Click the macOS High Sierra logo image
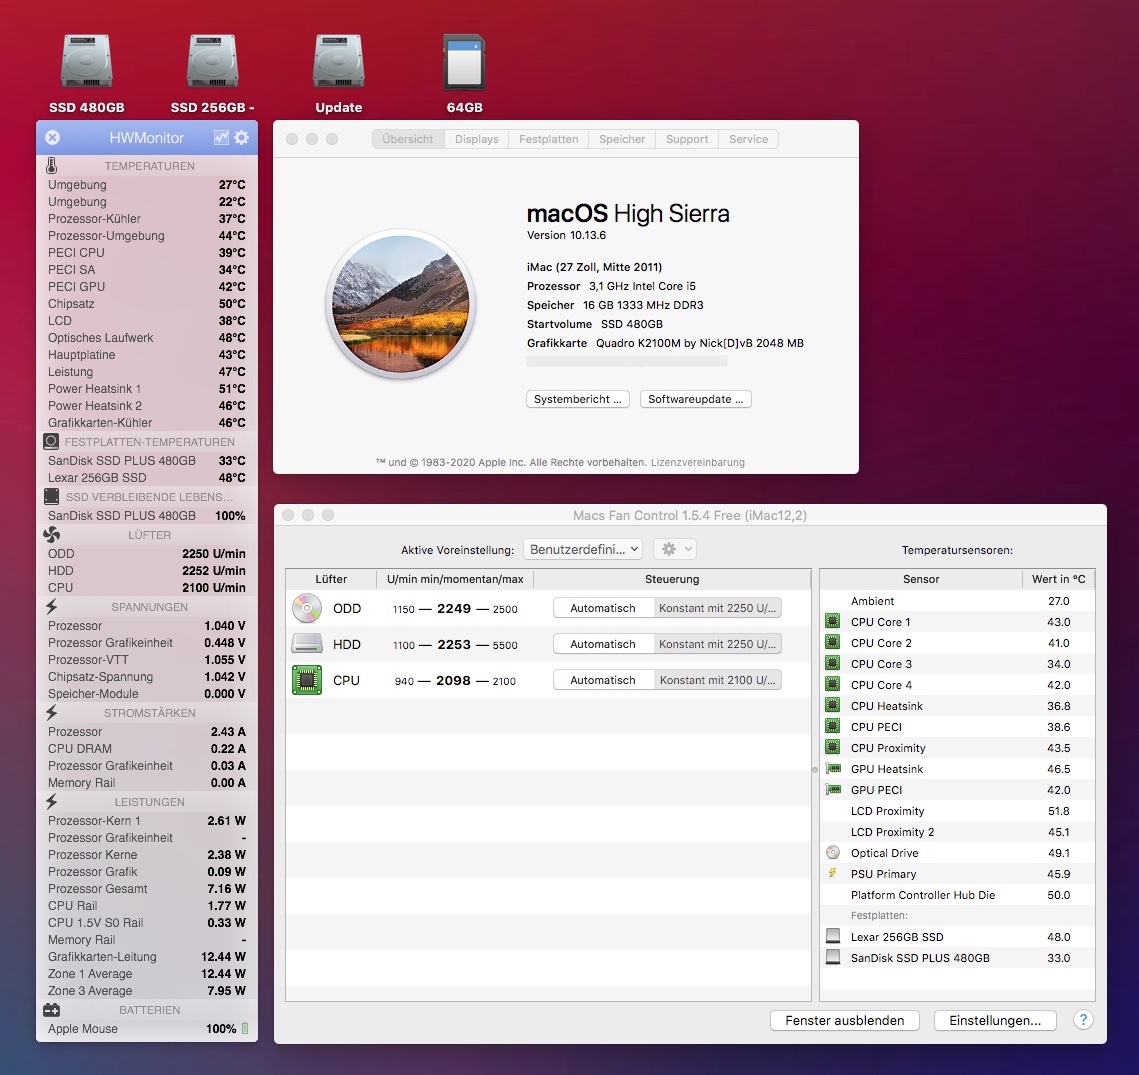This screenshot has width=1139, height=1075. [x=400, y=304]
